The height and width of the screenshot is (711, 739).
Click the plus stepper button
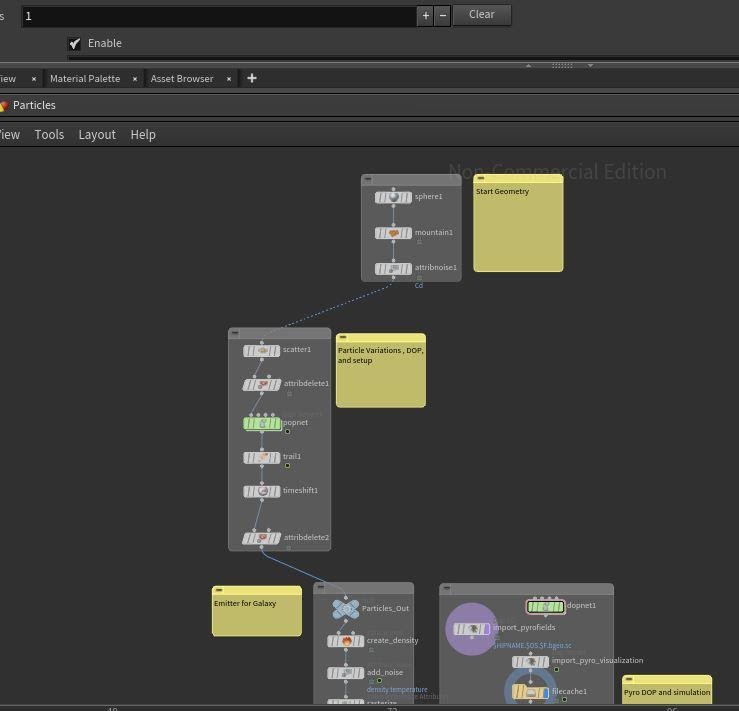(x=426, y=15)
